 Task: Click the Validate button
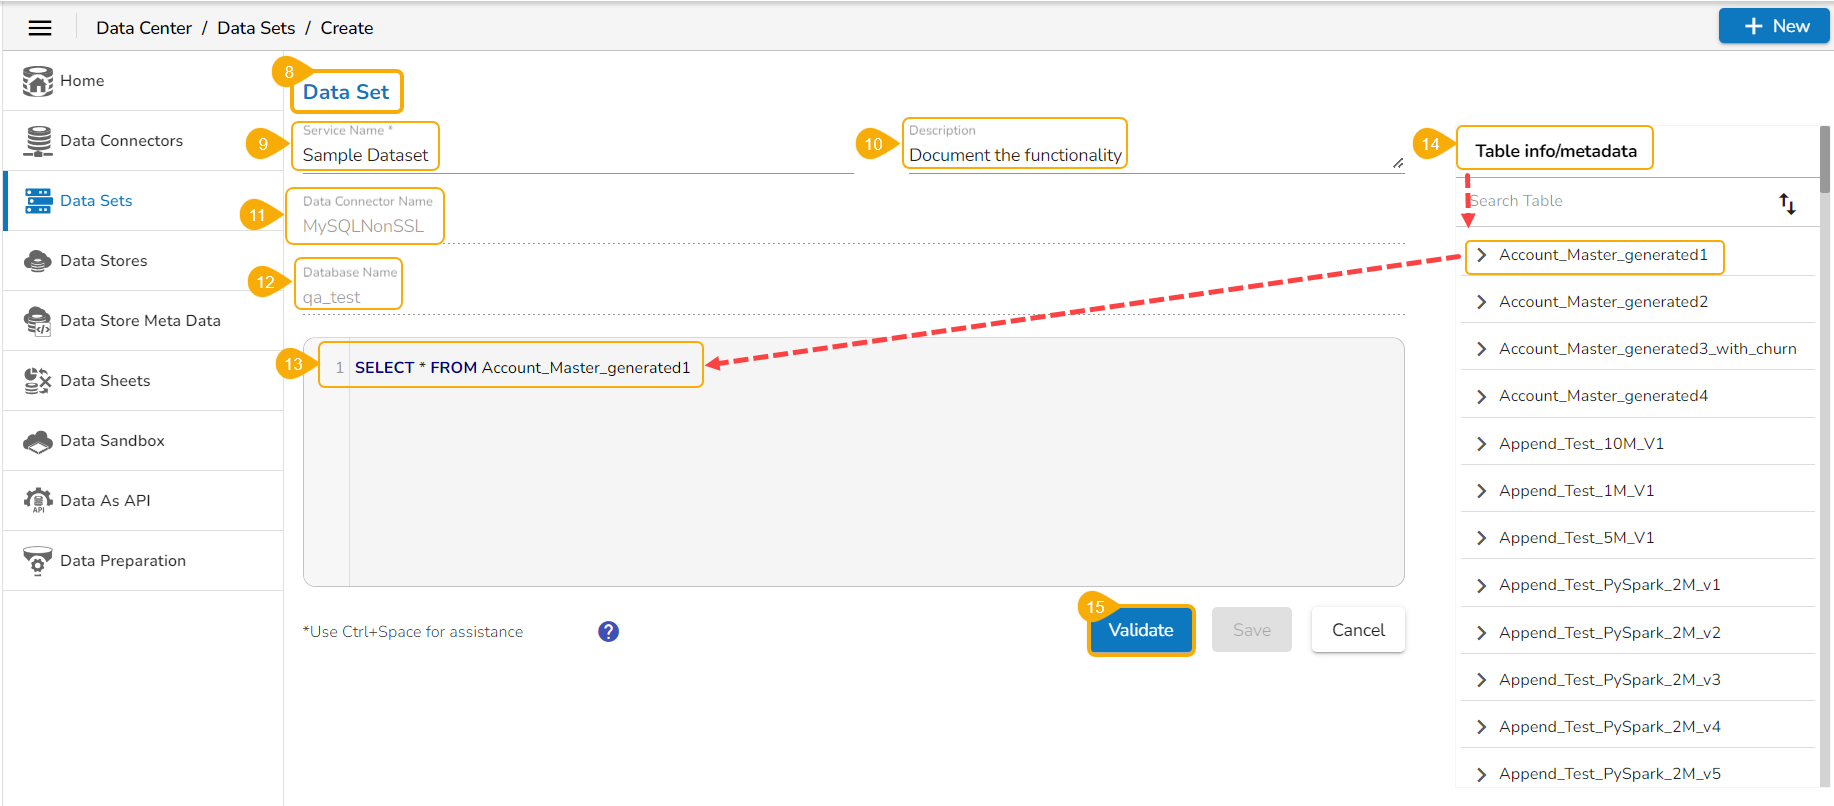[x=1141, y=630]
